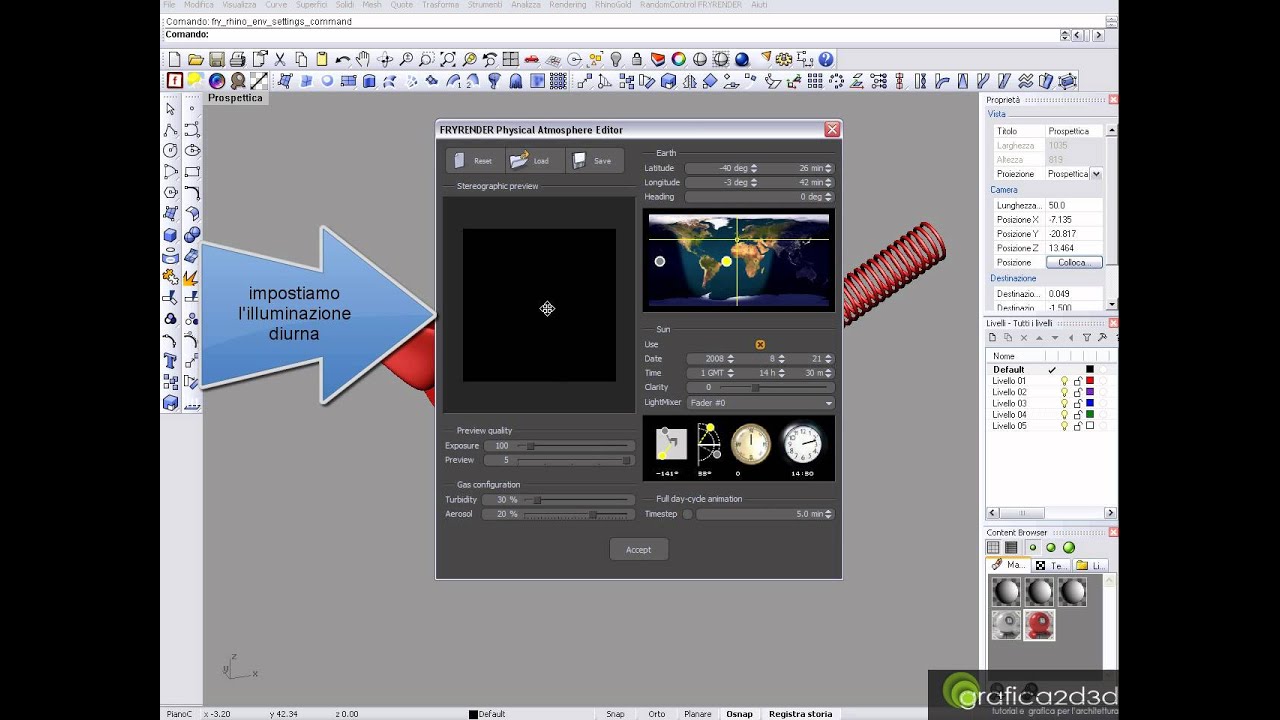Adjust the 1 GMT timezone stepper
The width and height of the screenshot is (1280, 720).
point(731,373)
